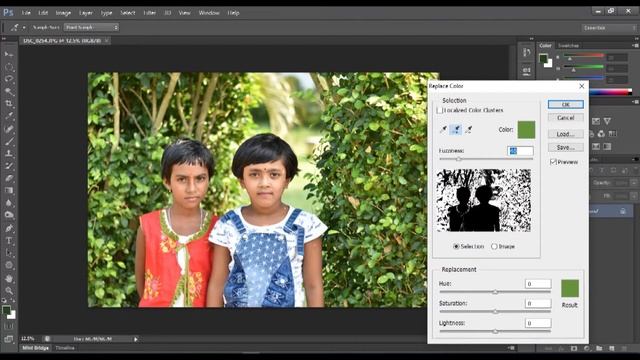The image size is (640, 360).
Task: Choose the Eyedropper in Replace Color dialog
Action: point(444,129)
